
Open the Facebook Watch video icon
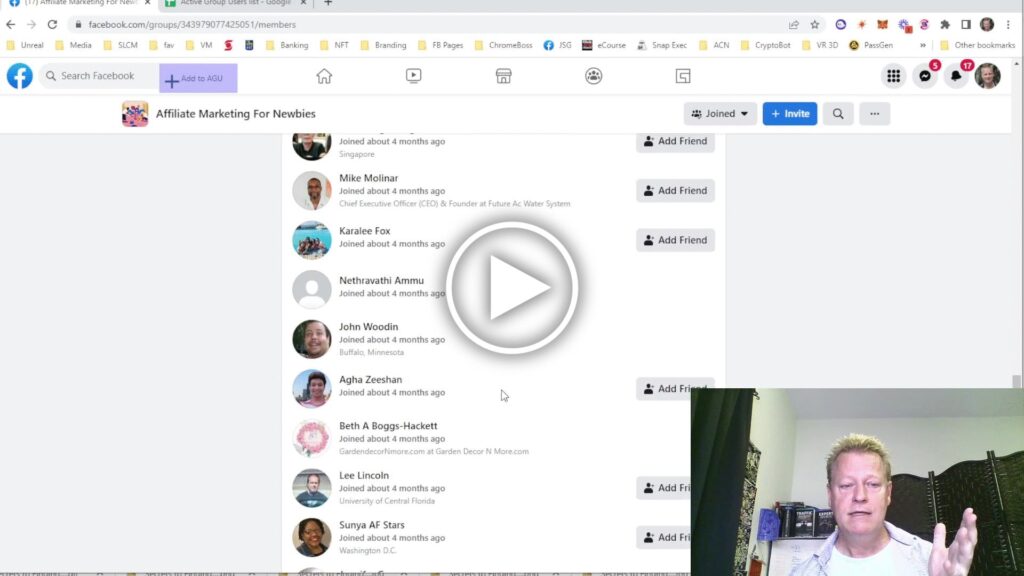pos(413,76)
